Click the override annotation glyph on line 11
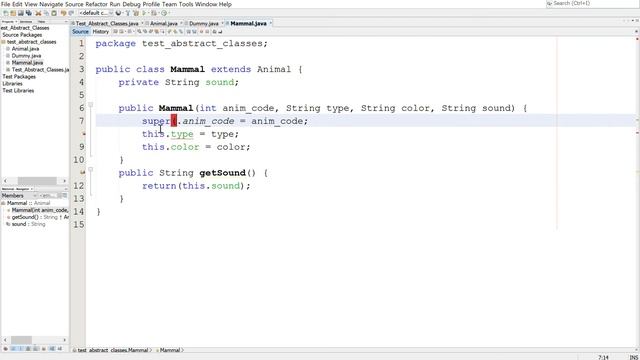The height and width of the screenshot is (360, 640). (83, 173)
